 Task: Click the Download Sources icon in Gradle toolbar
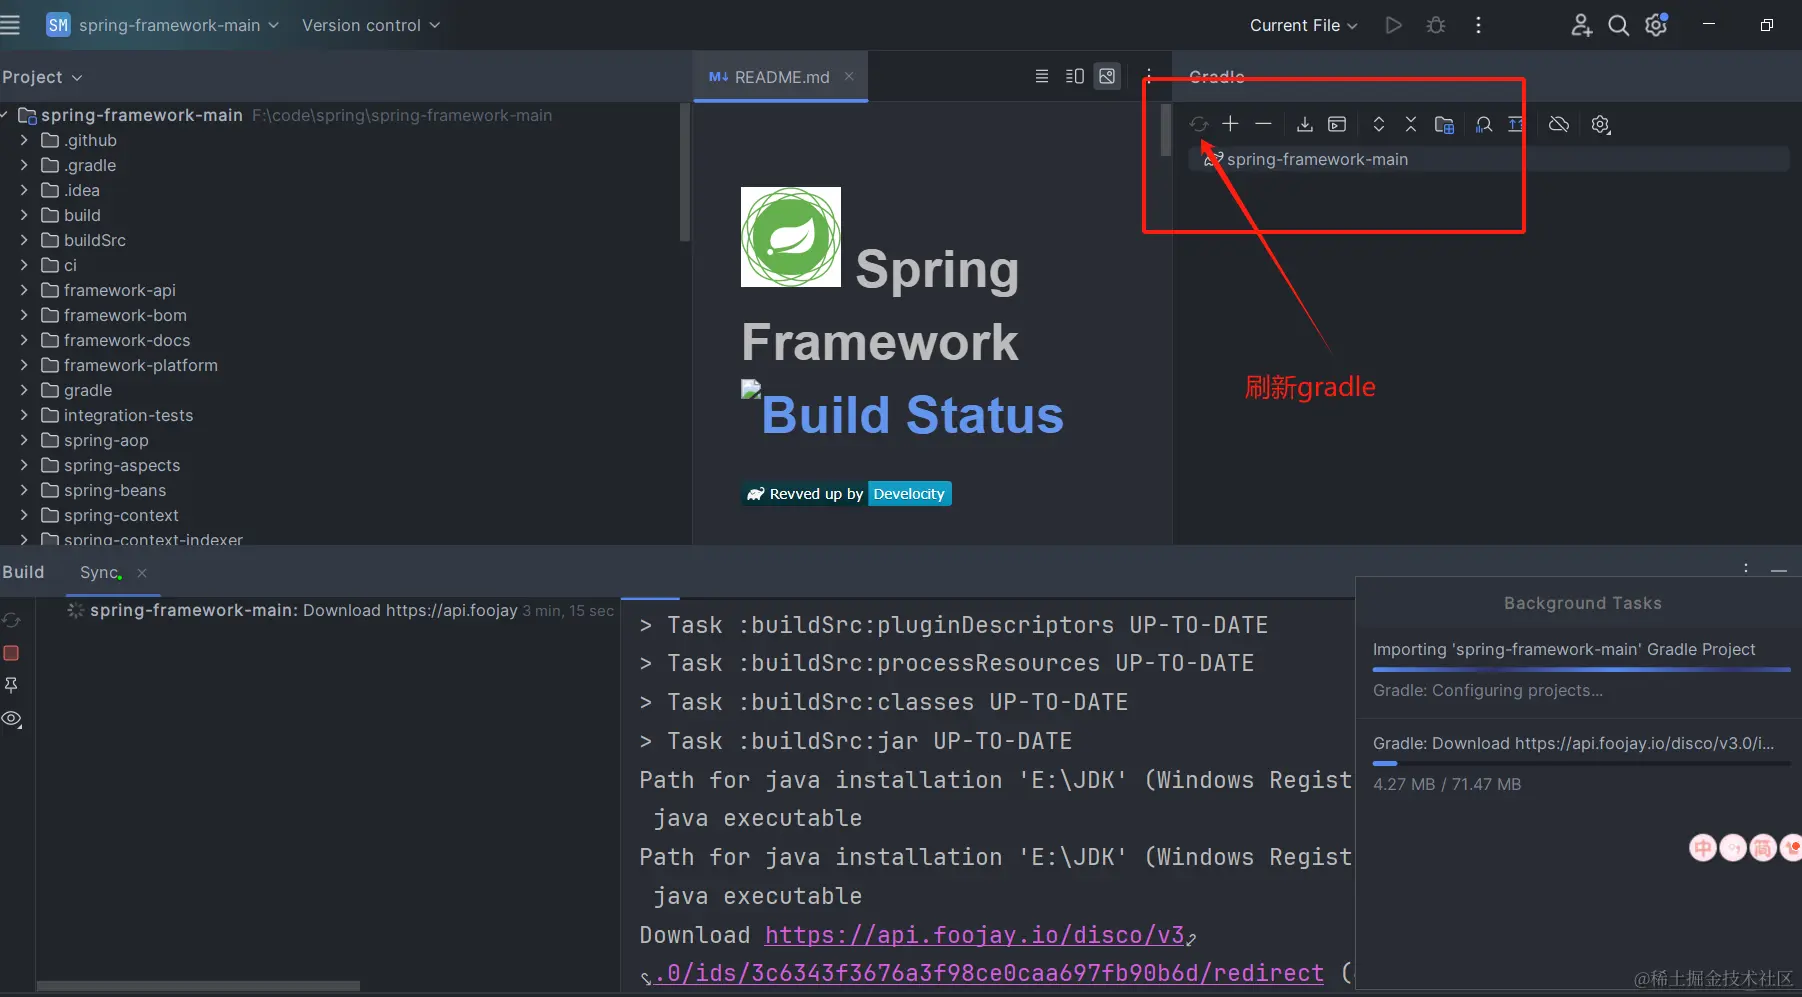point(1305,124)
